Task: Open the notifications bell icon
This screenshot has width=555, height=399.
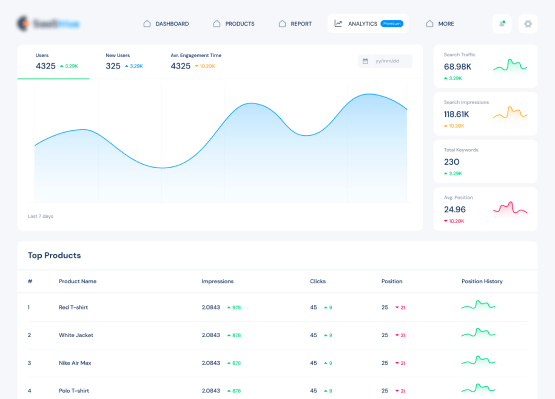Action: (502, 24)
